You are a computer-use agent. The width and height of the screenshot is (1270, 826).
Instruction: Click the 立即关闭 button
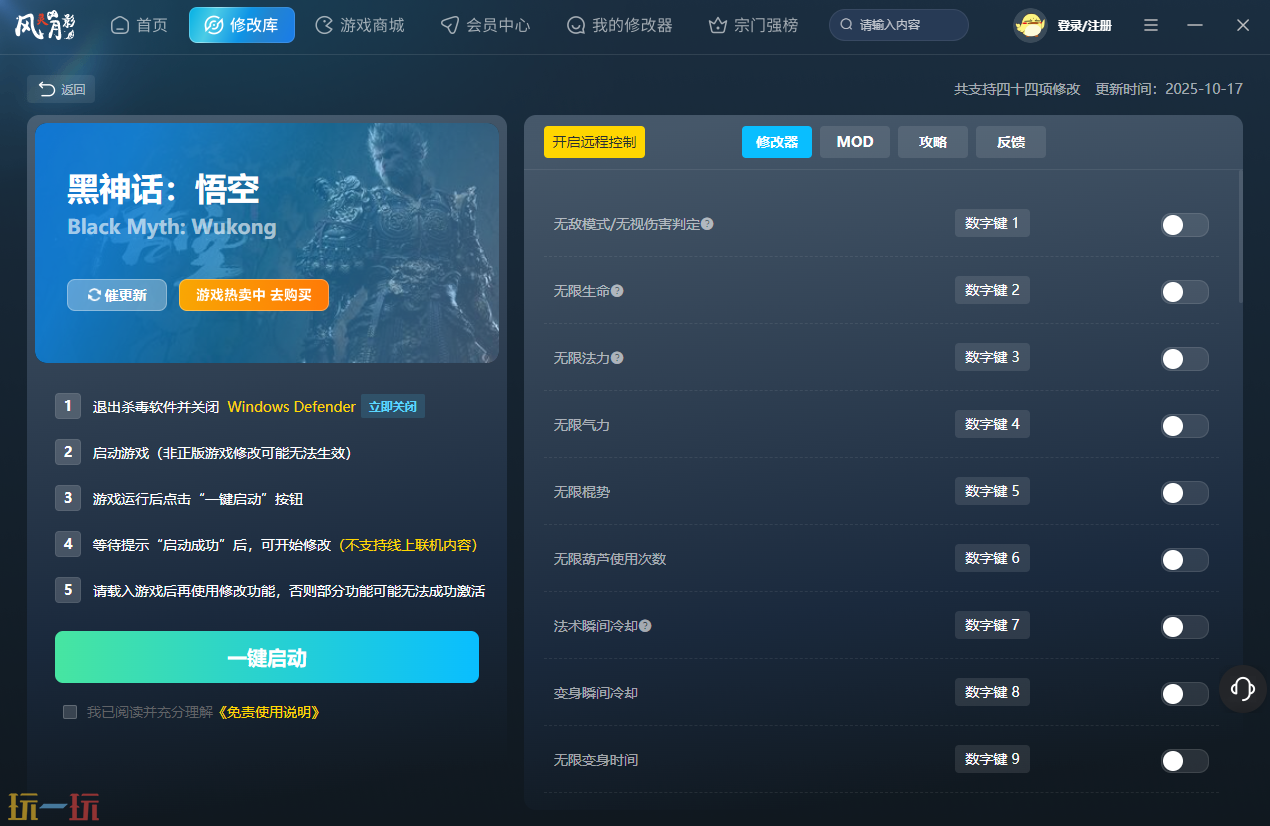coord(393,407)
